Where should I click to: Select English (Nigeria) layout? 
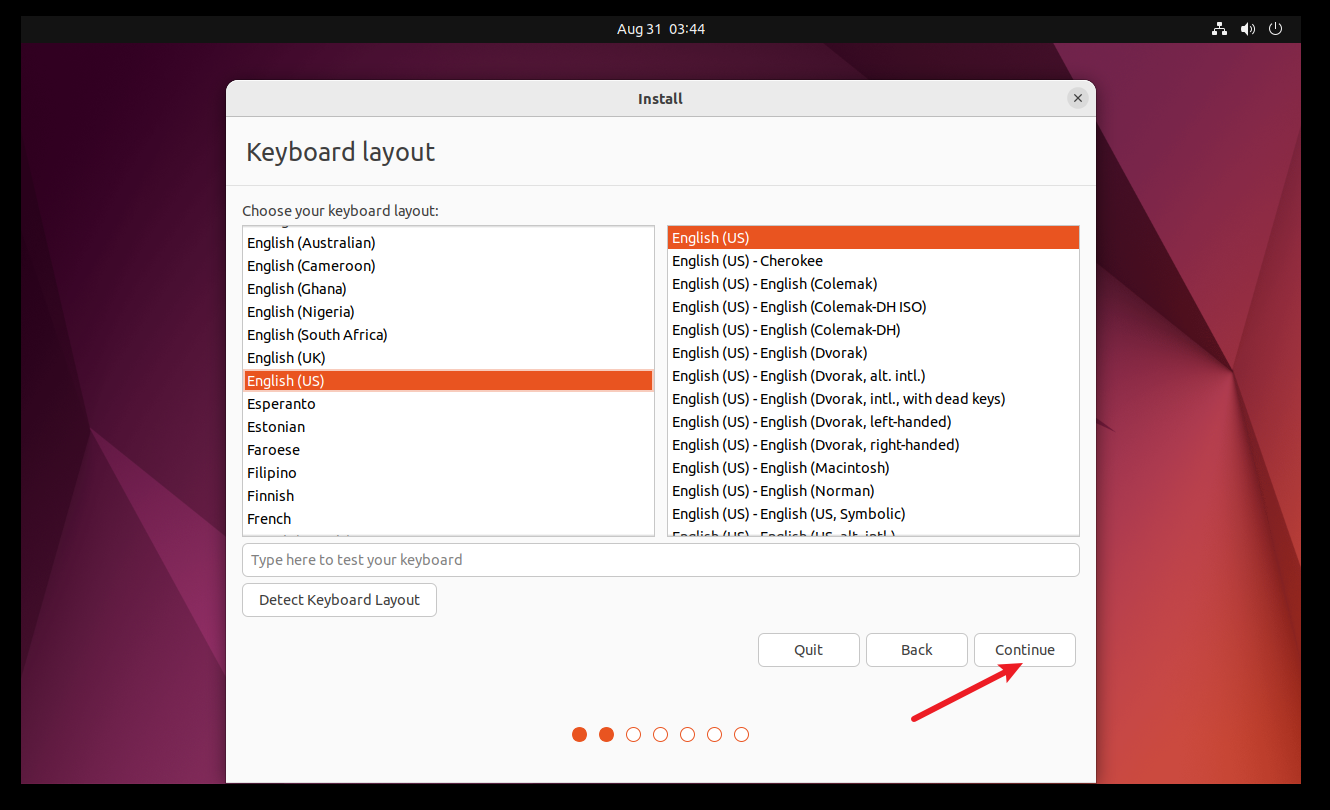point(448,312)
